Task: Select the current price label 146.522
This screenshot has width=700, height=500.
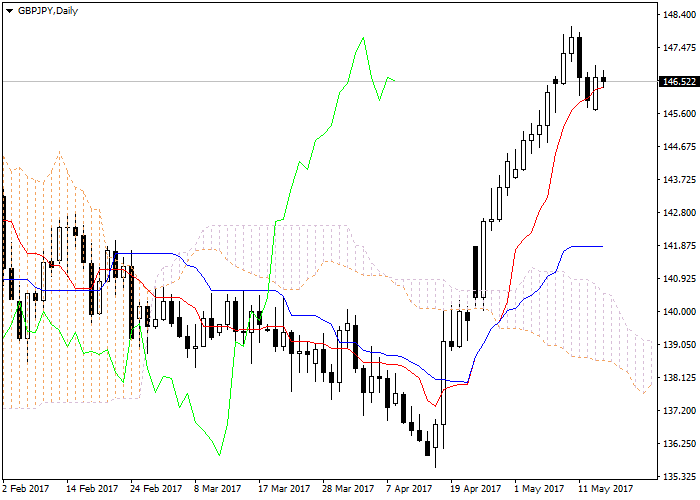Action: [679, 82]
